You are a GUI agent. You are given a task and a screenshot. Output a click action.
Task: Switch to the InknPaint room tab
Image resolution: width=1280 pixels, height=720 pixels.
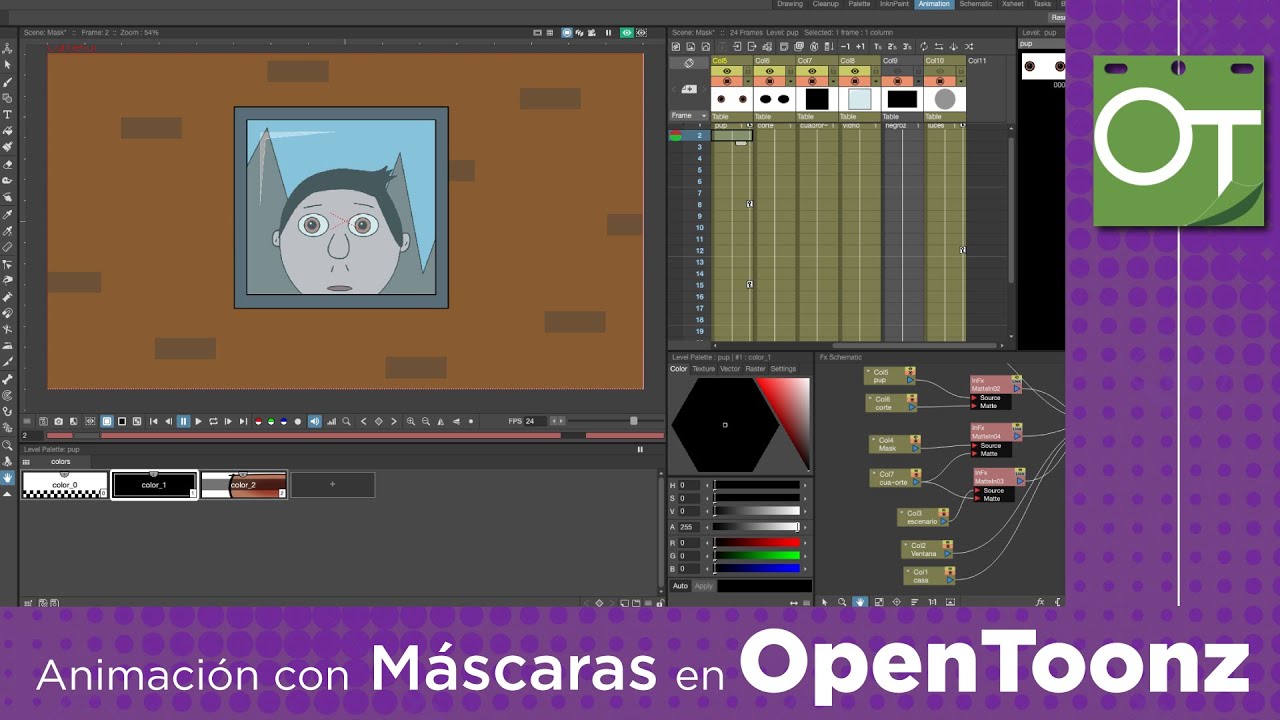(894, 4)
